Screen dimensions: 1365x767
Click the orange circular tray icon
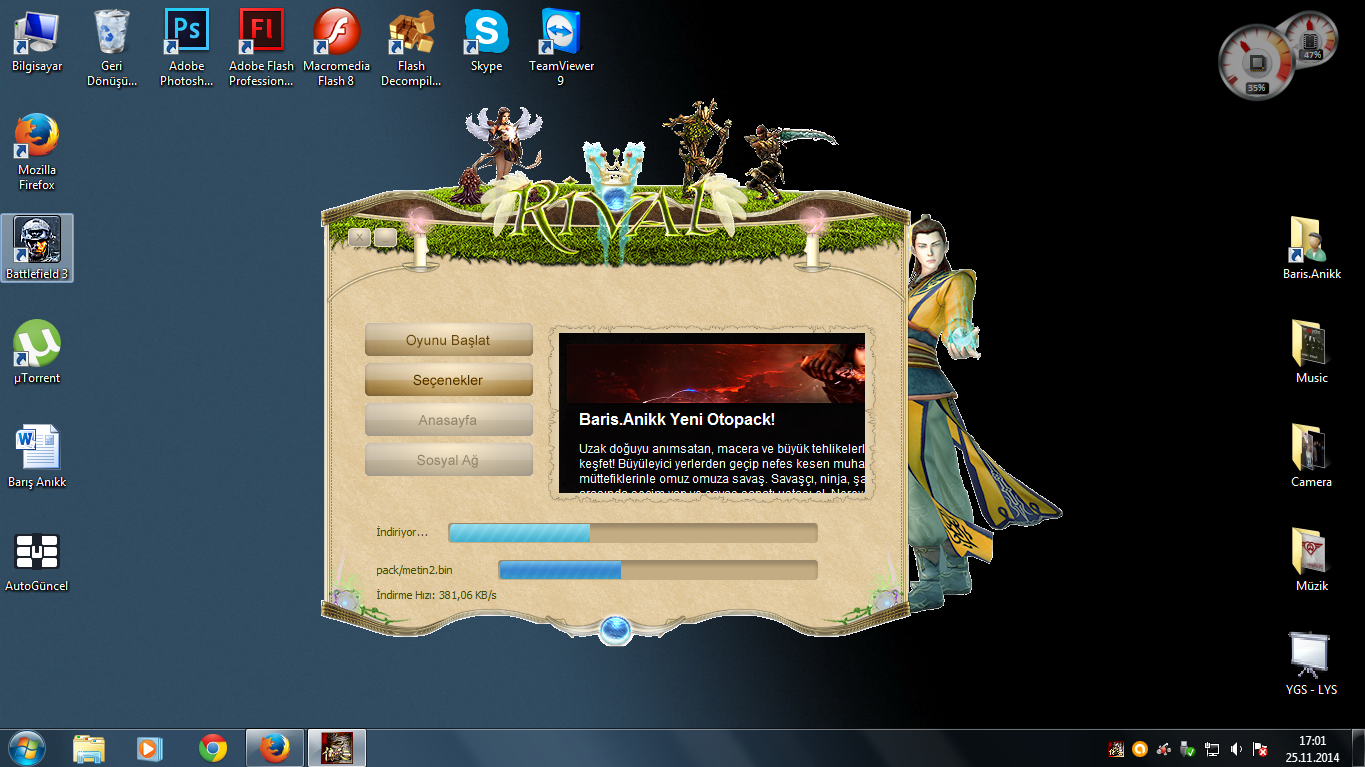pos(1140,749)
